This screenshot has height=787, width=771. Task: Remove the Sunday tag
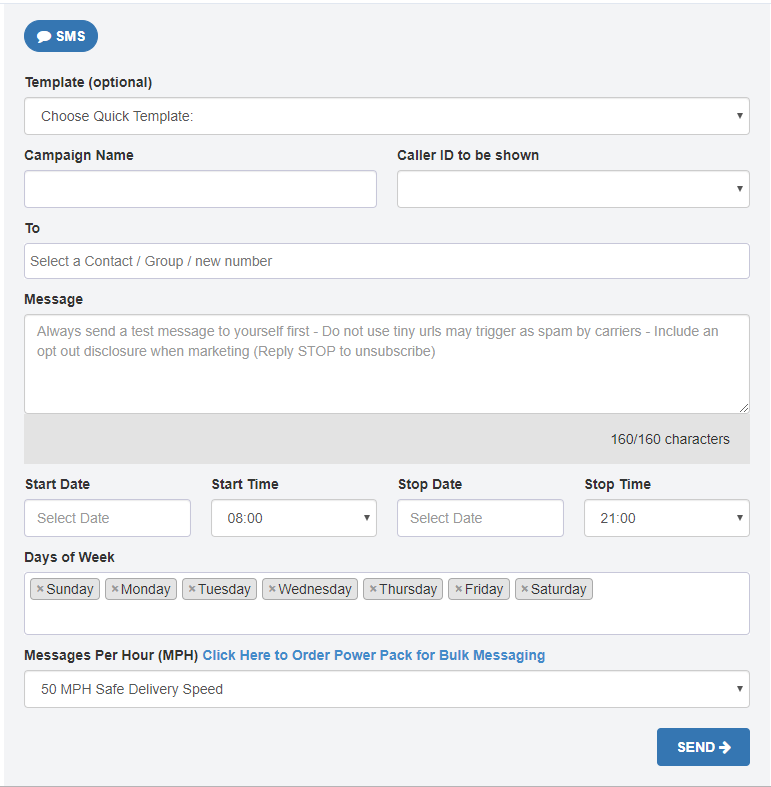coord(40,589)
